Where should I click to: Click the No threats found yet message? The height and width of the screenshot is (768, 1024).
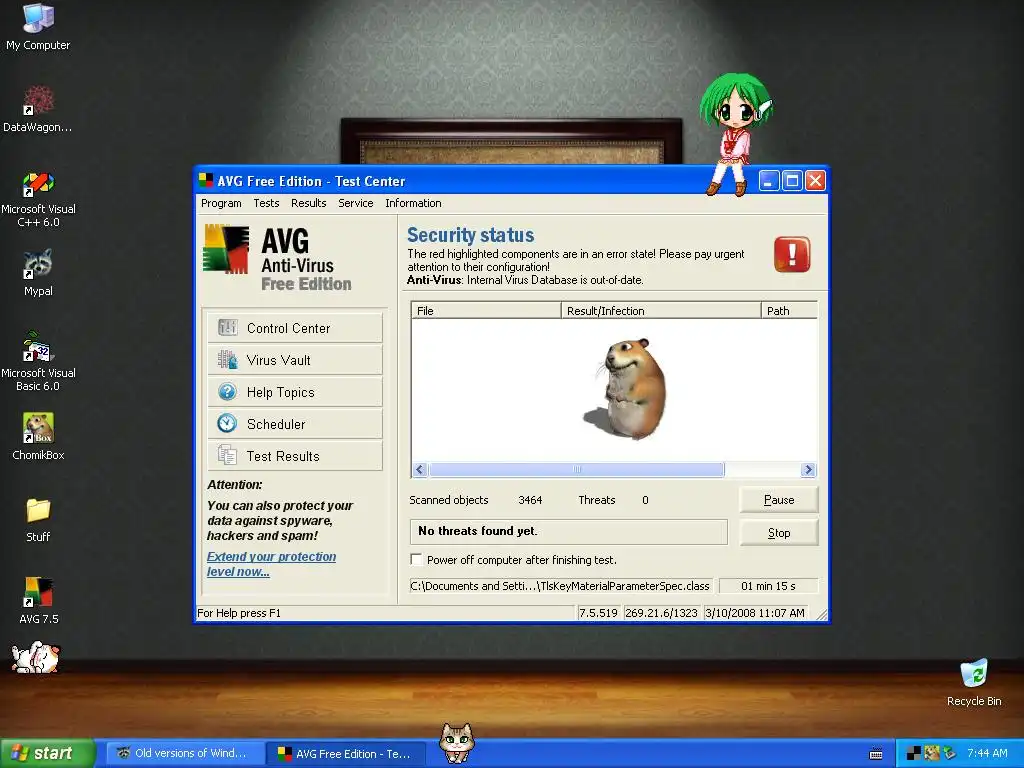(x=568, y=532)
